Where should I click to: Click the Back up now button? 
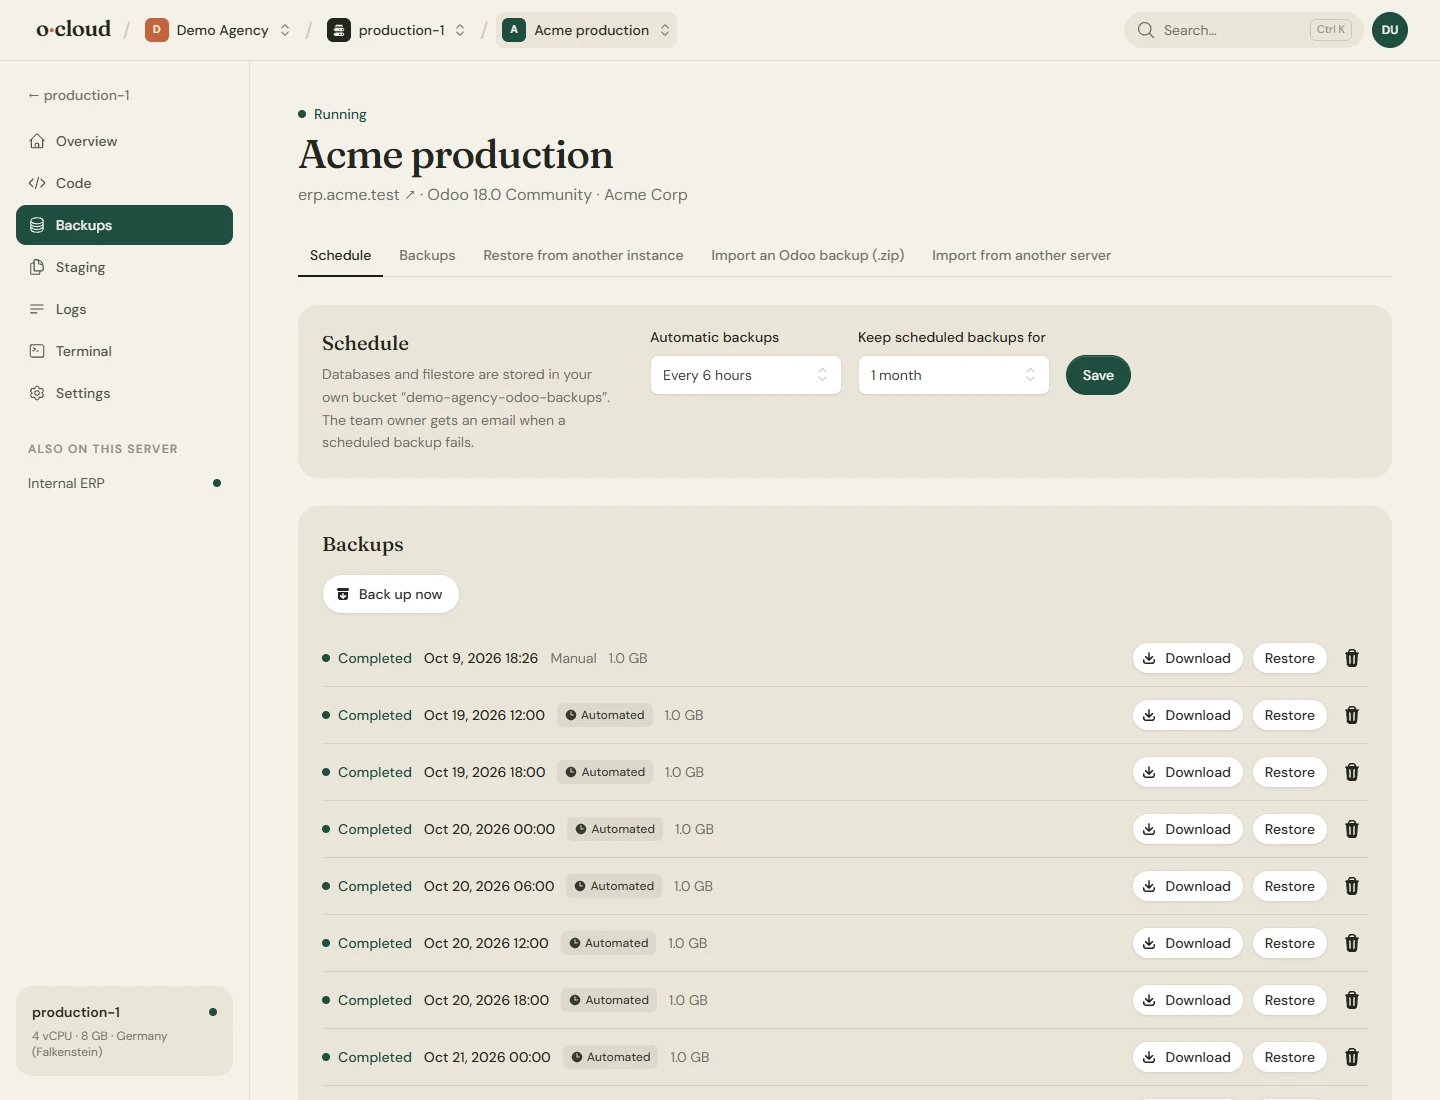click(x=391, y=594)
